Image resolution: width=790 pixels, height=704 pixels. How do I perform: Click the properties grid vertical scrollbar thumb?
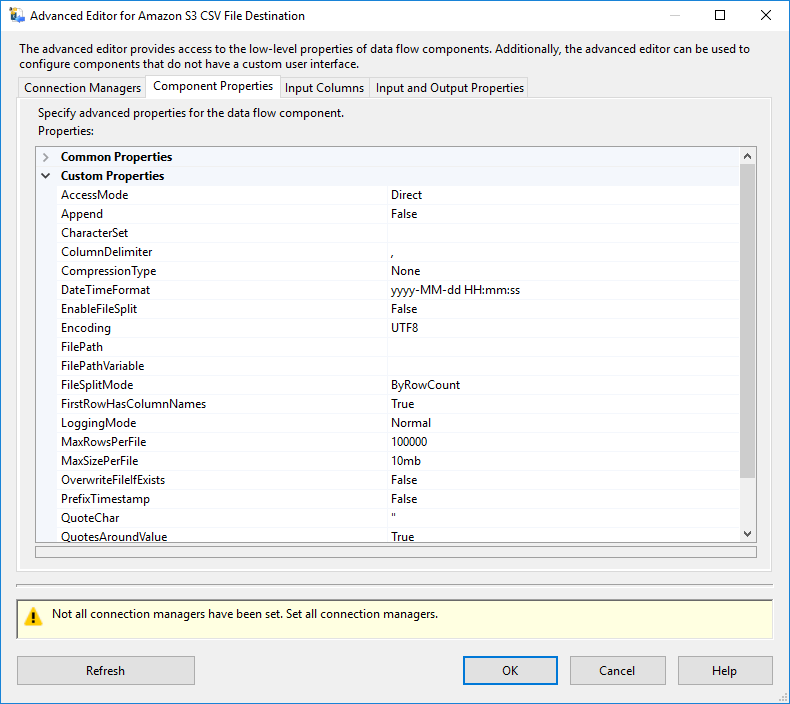tap(747, 321)
